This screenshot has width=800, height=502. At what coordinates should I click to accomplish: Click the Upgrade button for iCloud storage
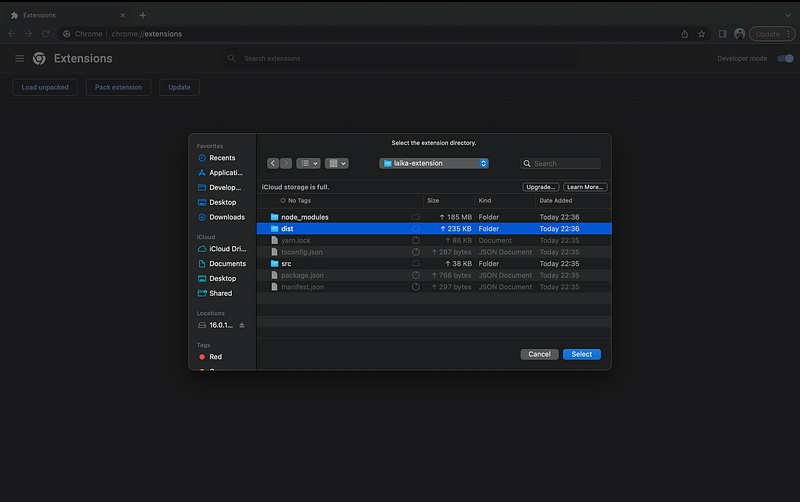click(540, 187)
